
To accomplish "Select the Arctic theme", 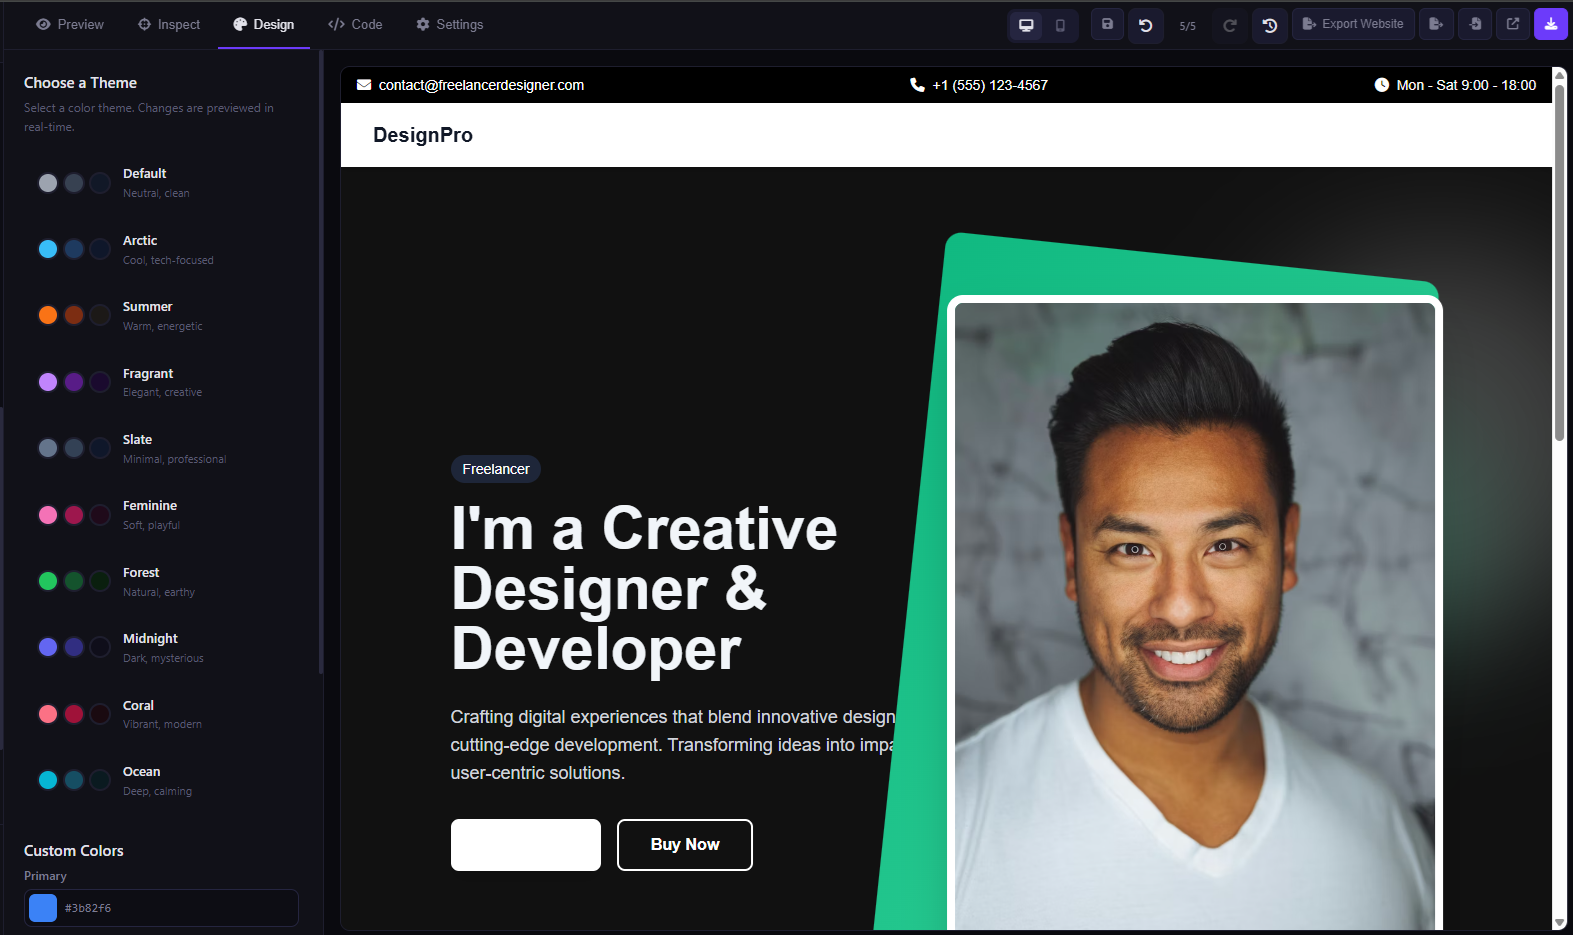I will click(x=160, y=250).
